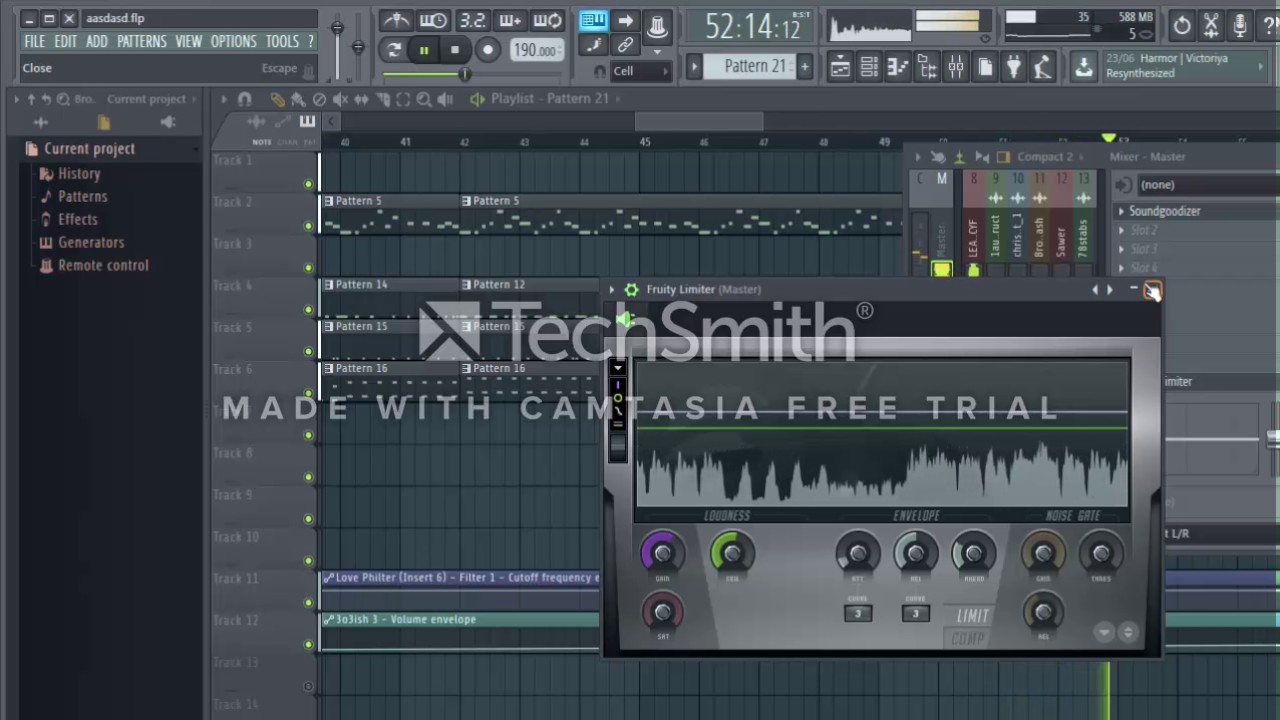The height and width of the screenshot is (720, 1280).
Task: Click the 190.000 tempo field
Action: (x=535, y=50)
